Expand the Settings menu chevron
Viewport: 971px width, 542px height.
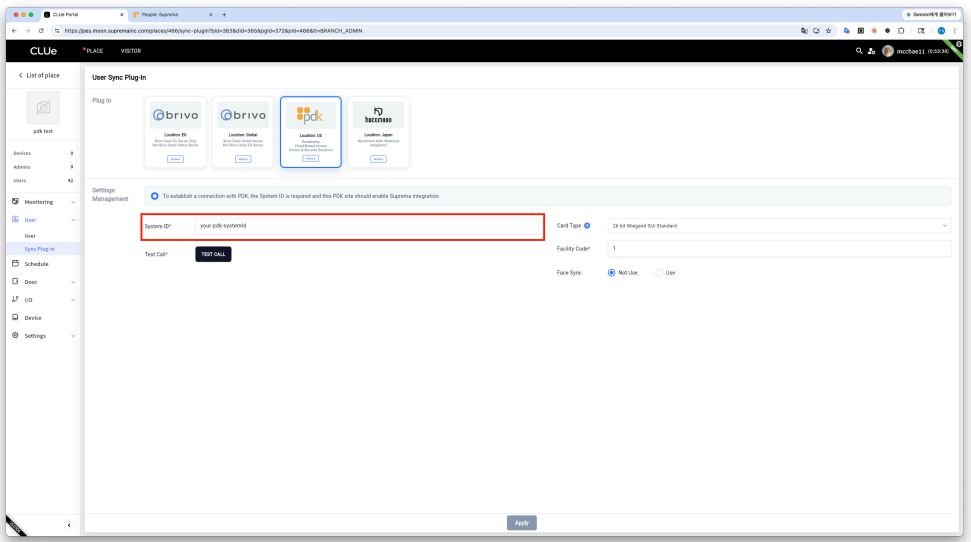[x=73, y=336]
